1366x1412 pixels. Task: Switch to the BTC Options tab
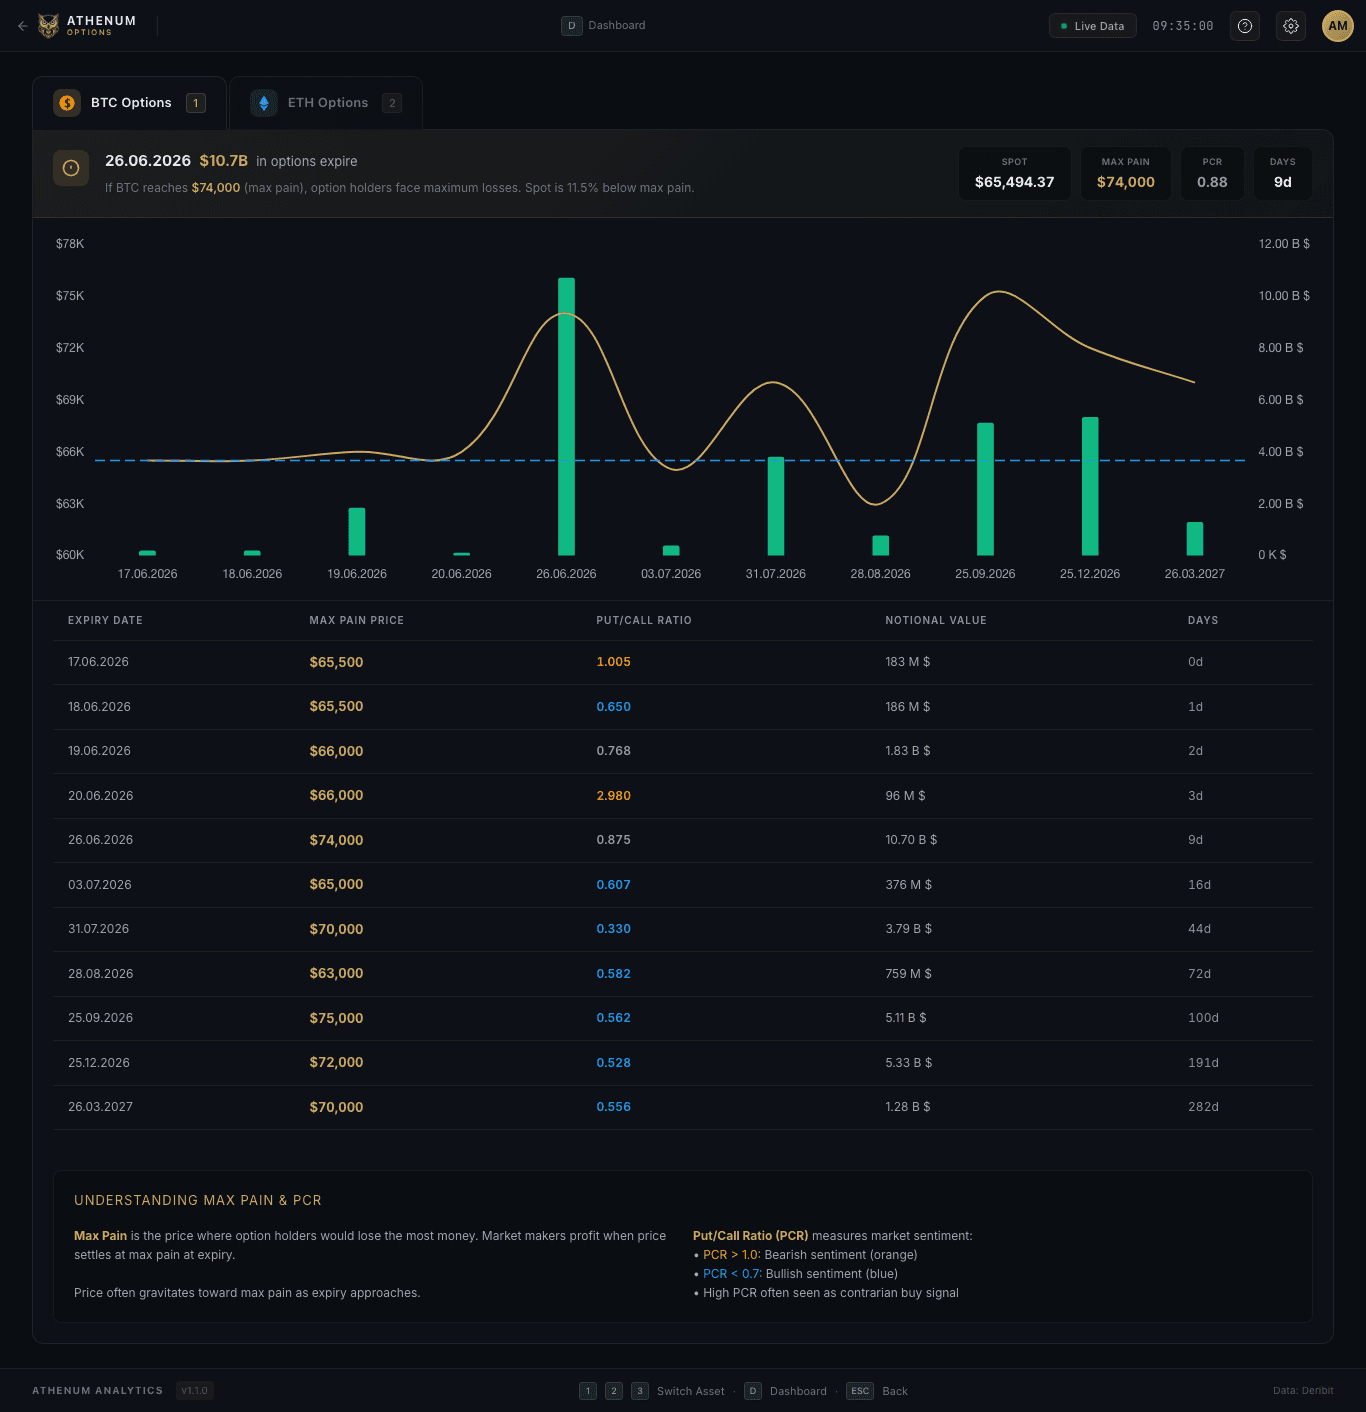(130, 103)
